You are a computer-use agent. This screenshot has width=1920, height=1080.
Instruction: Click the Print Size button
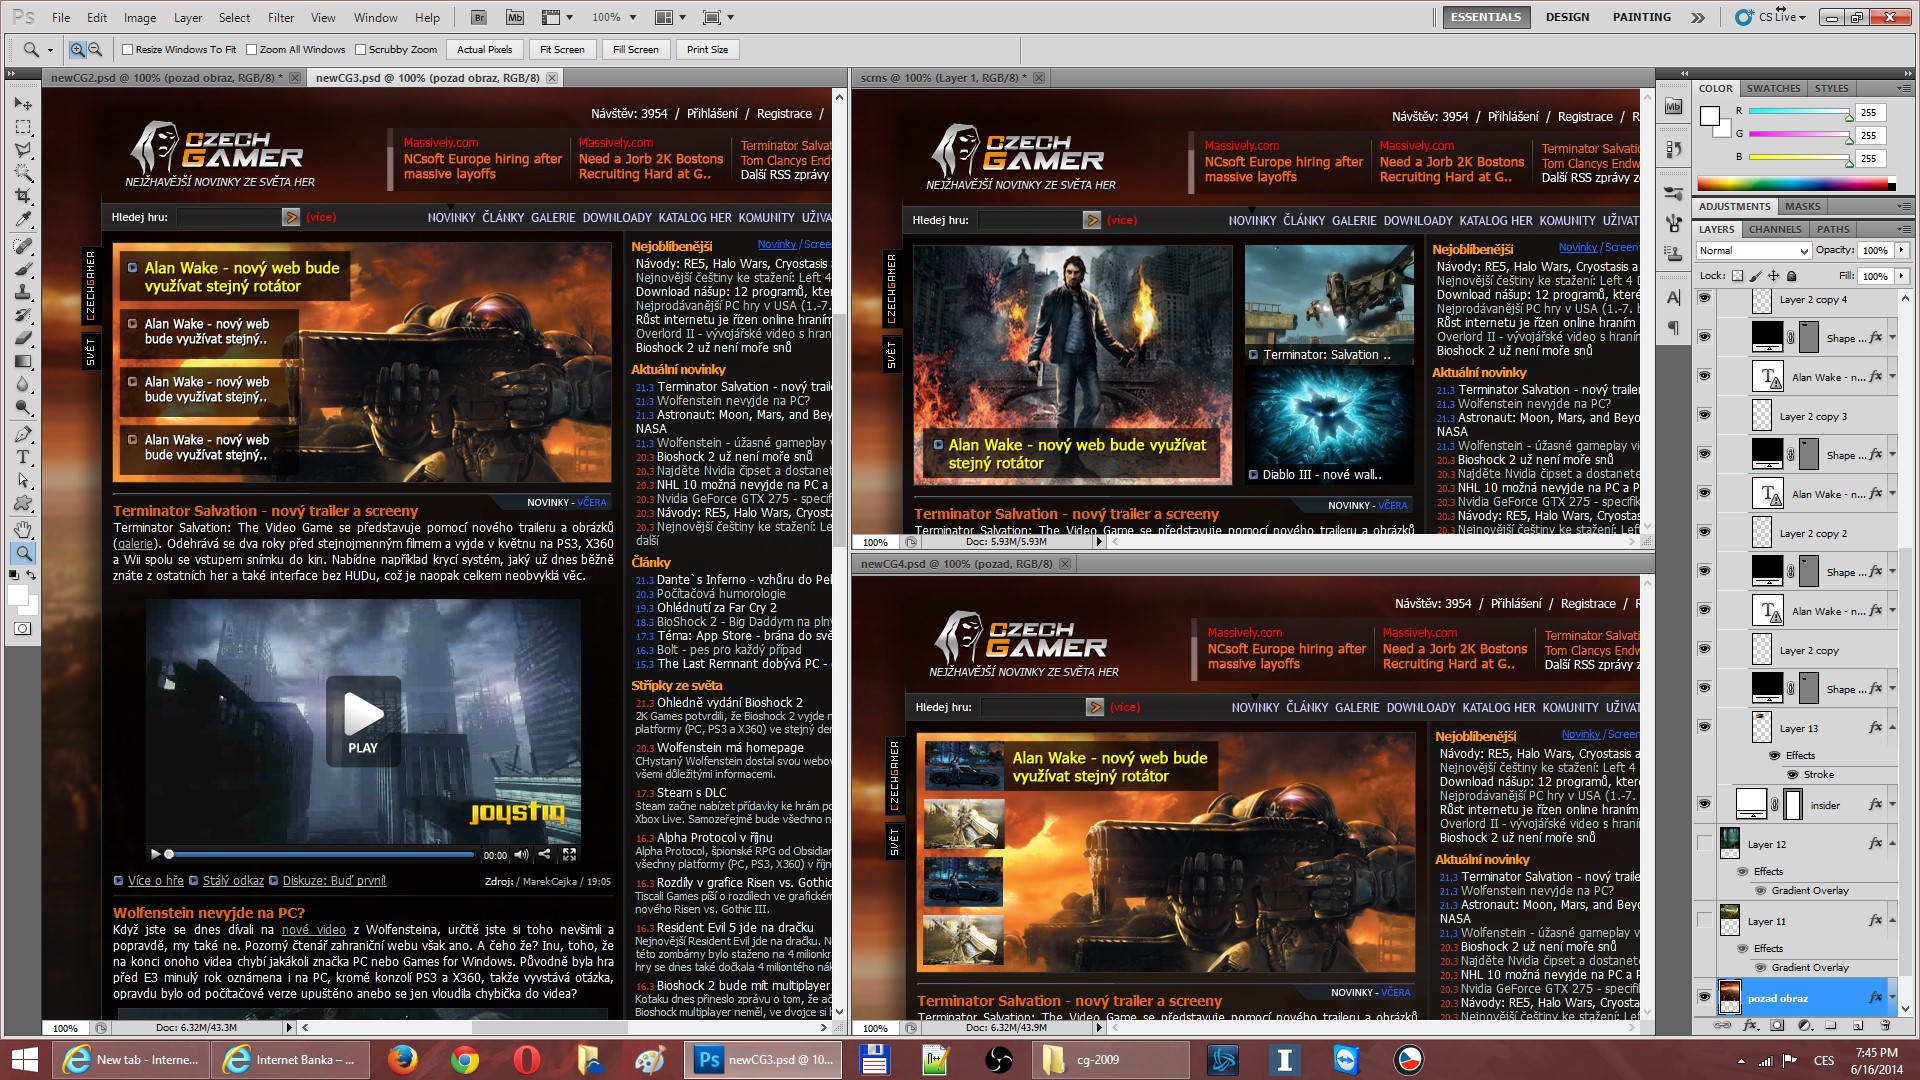pyautogui.click(x=707, y=49)
